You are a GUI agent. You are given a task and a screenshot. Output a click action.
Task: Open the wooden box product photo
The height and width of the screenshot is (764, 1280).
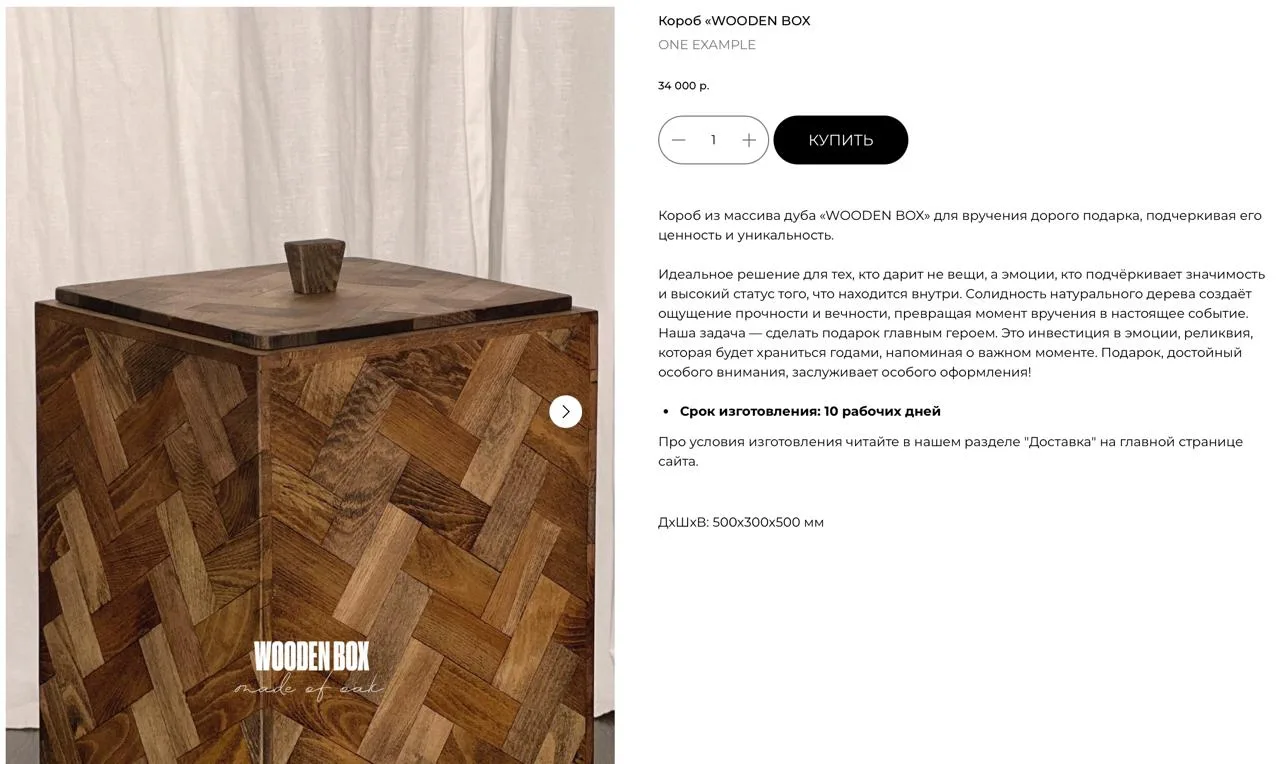(x=310, y=385)
